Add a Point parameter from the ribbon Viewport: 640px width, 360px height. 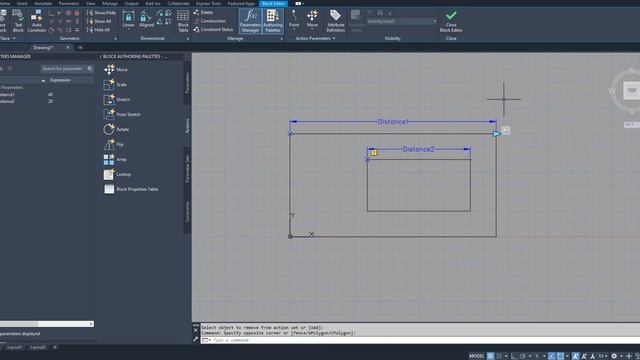point(294,19)
